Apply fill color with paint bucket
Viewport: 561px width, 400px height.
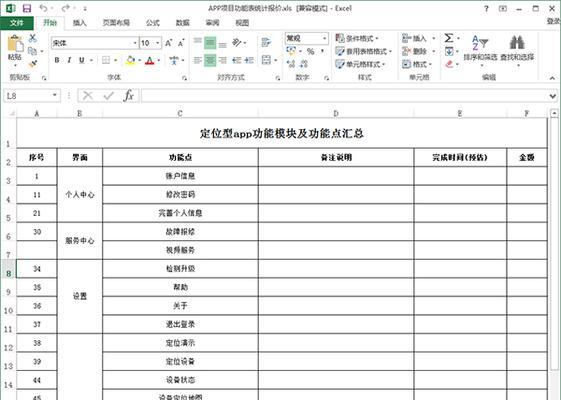click(x=131, y=60)
